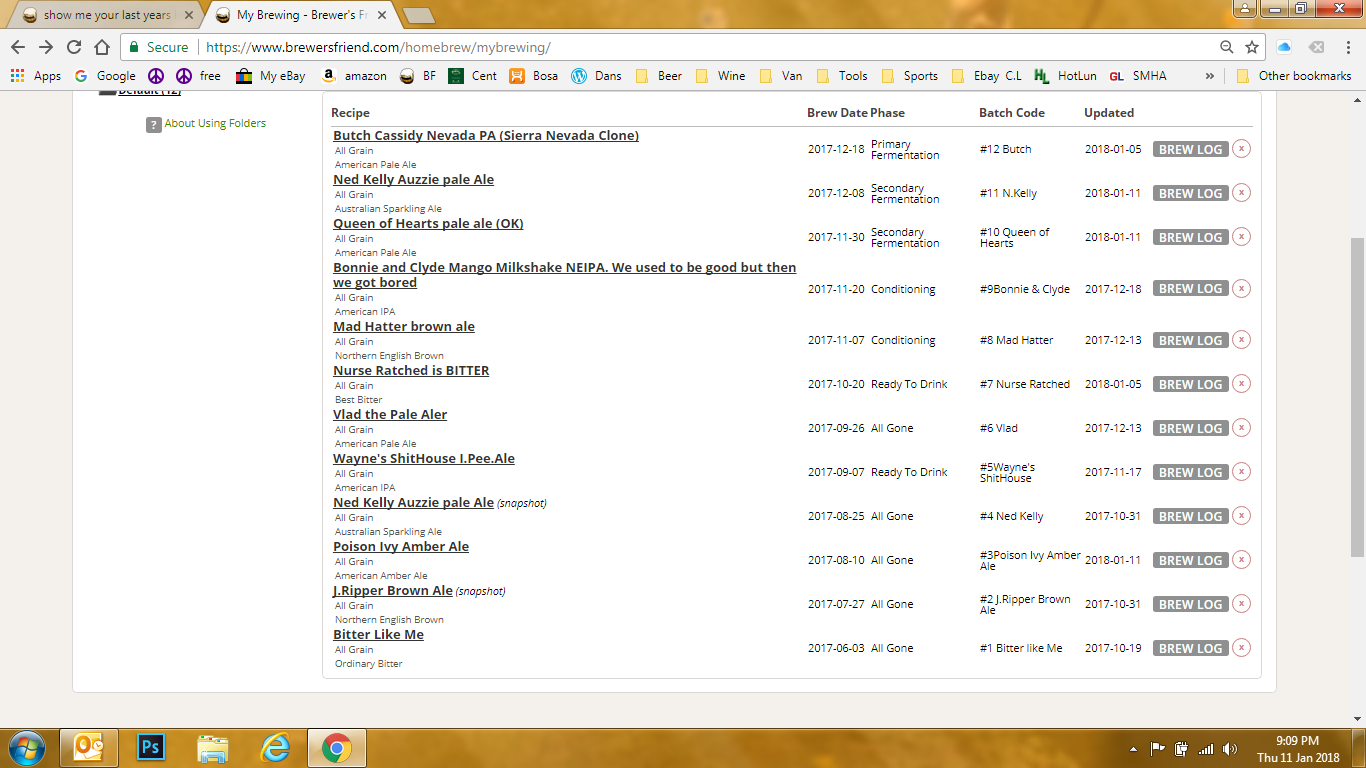
Task: Reload the page with browser refresh icon
Action: [x=74, y=47]
